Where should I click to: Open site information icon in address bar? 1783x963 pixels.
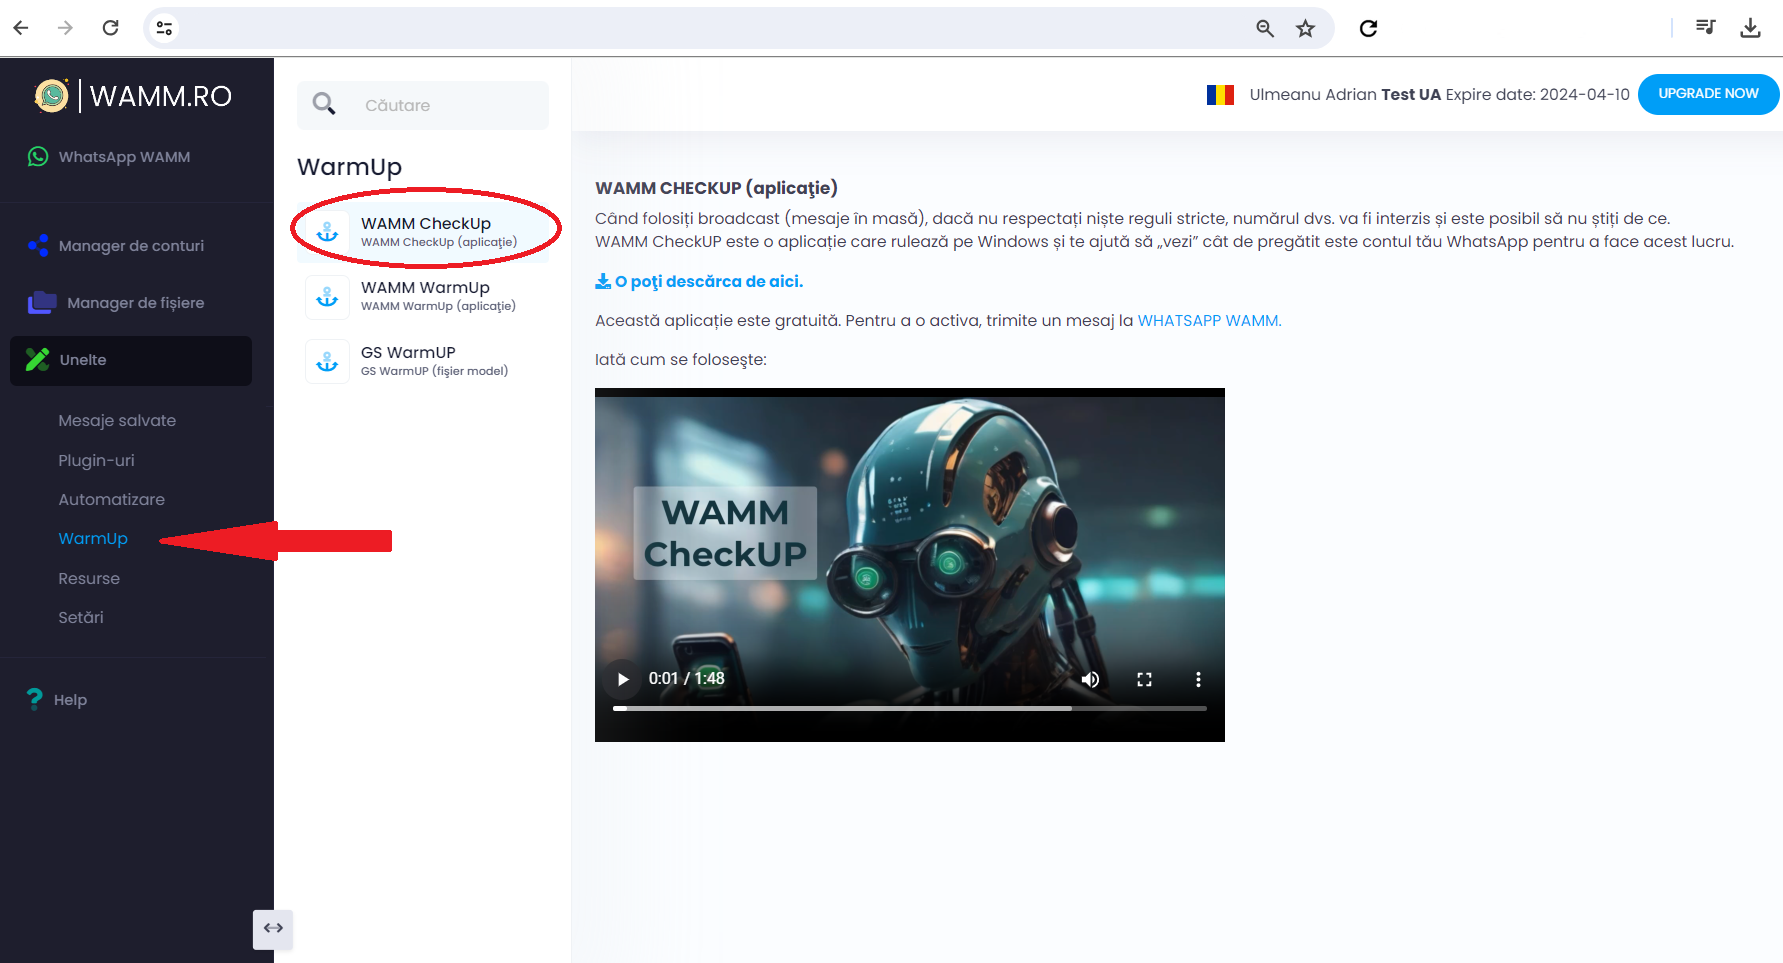[x=165, y=28]
